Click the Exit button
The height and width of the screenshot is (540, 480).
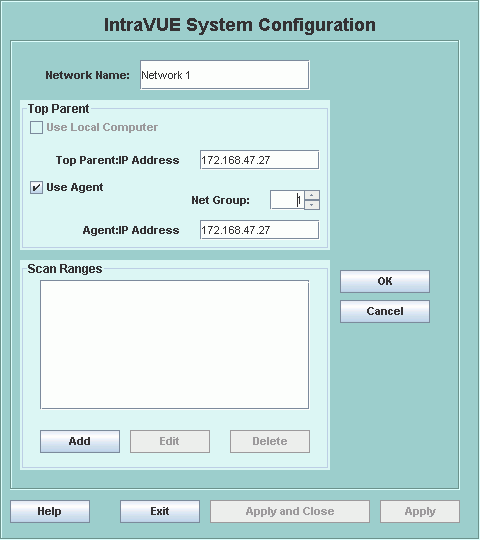[160, 511]
